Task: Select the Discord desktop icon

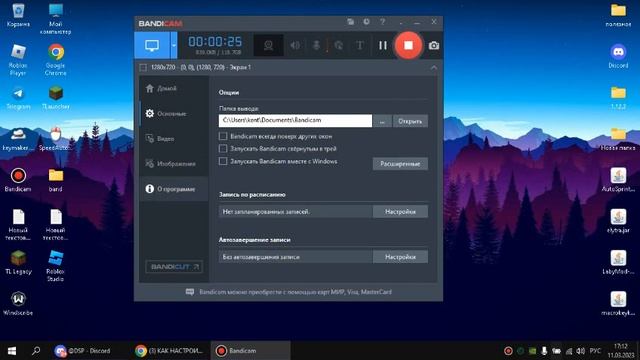Action: click(x=618, y=57)
